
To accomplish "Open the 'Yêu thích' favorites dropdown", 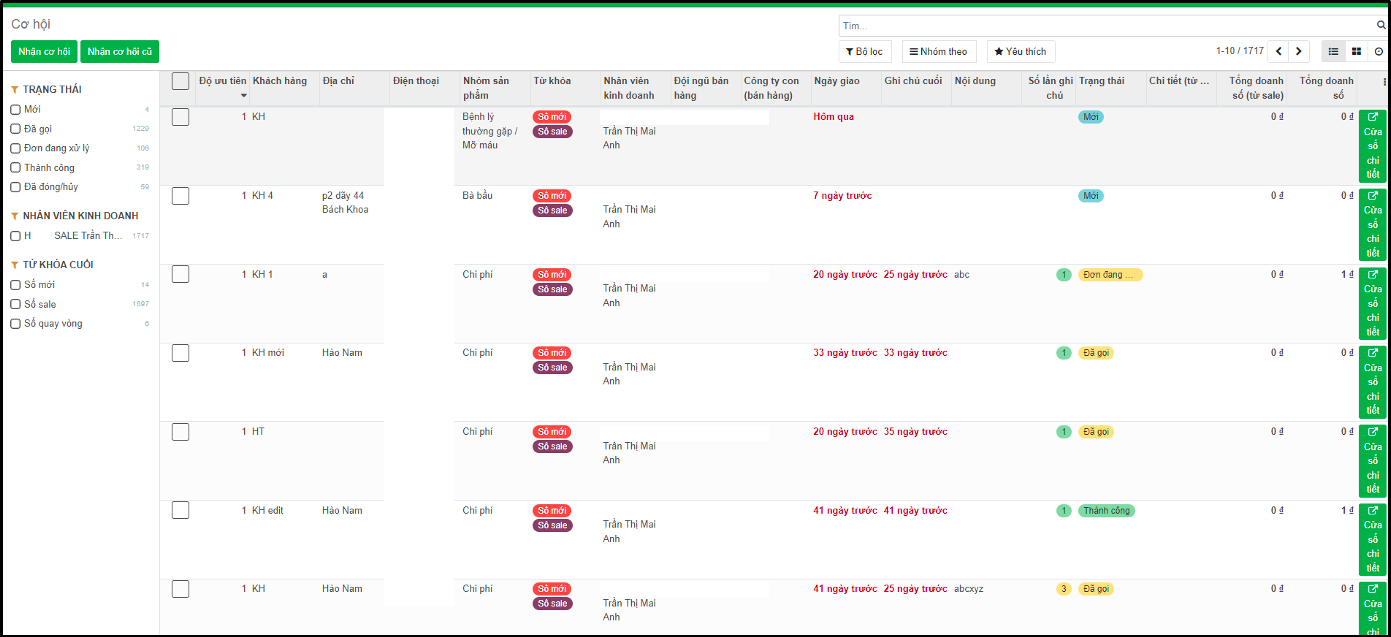I will [1021, 51].
